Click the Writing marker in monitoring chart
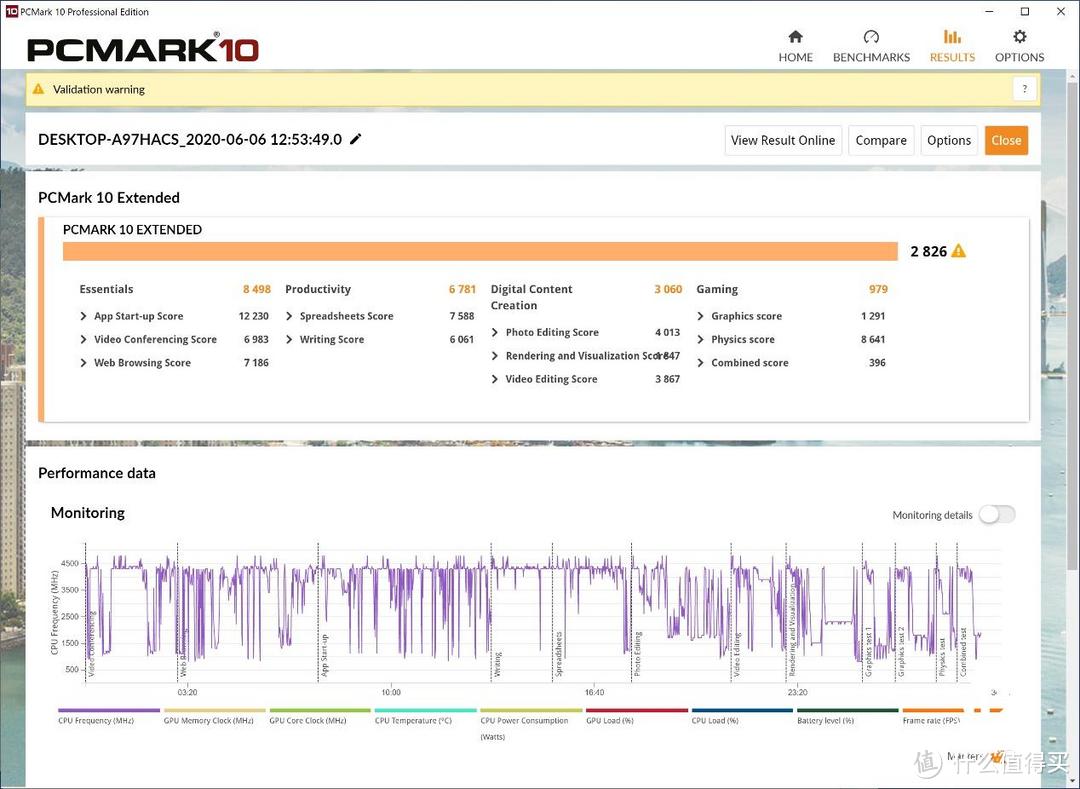1080x789 pixels. tap(497, 664)
